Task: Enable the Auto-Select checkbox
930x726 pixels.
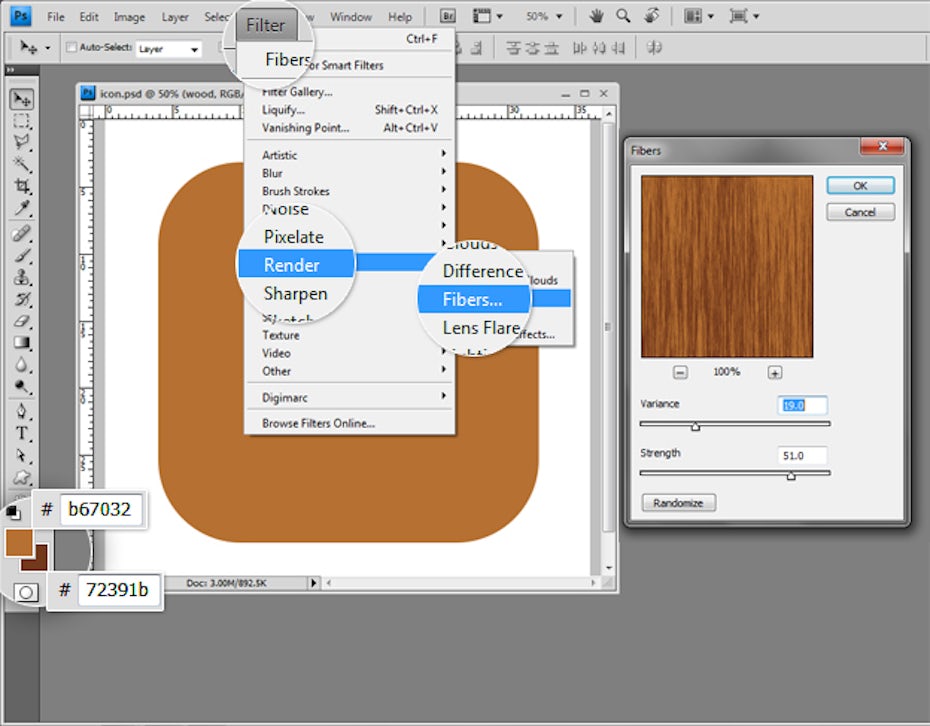Action: [71, 47]
